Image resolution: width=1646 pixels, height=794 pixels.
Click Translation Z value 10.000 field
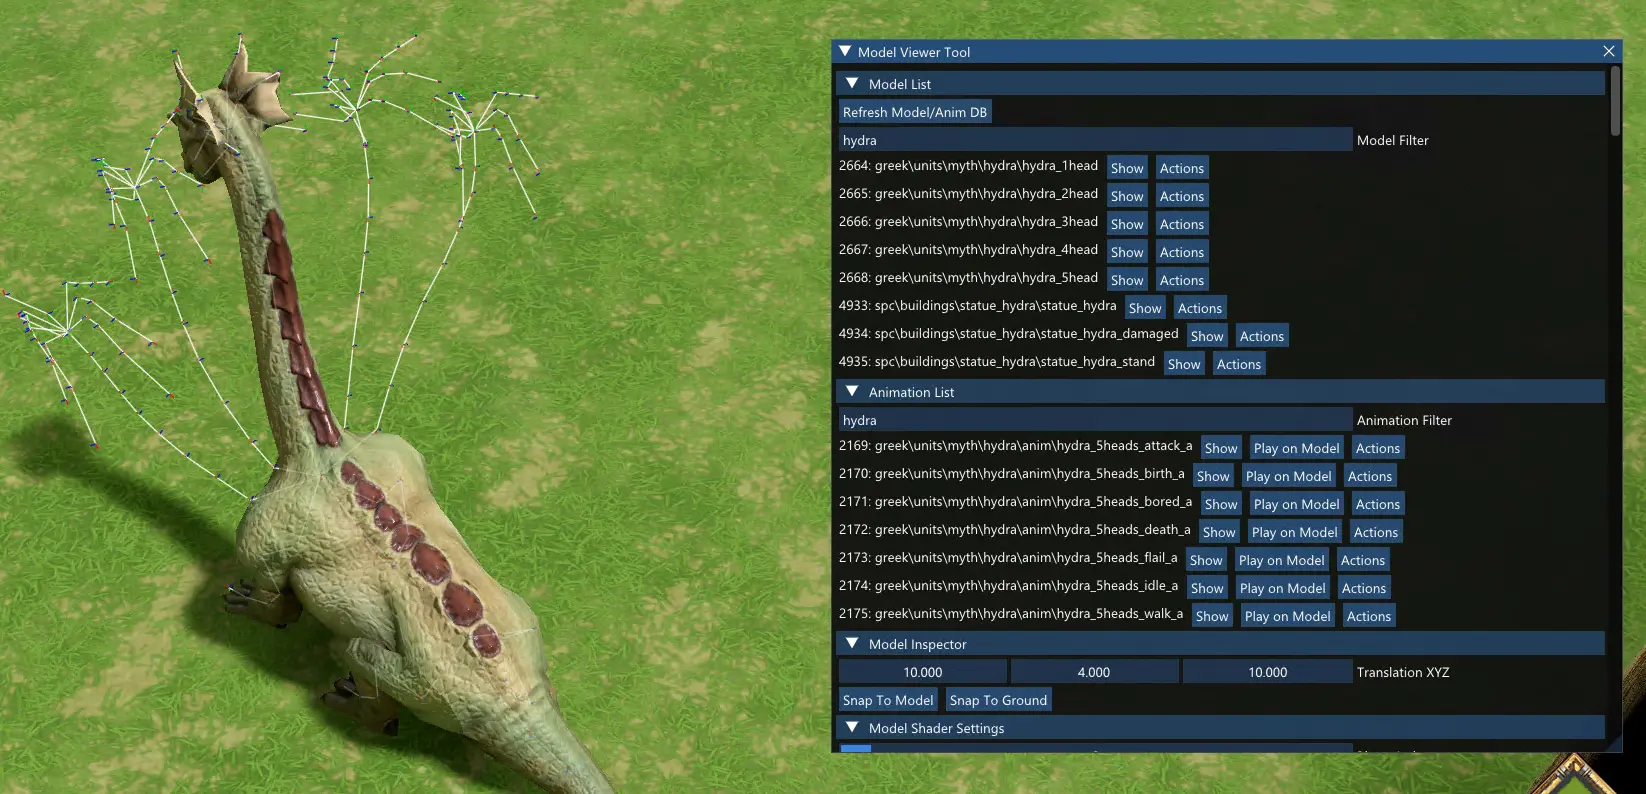pyautogui.click(x=1267, y=672)
